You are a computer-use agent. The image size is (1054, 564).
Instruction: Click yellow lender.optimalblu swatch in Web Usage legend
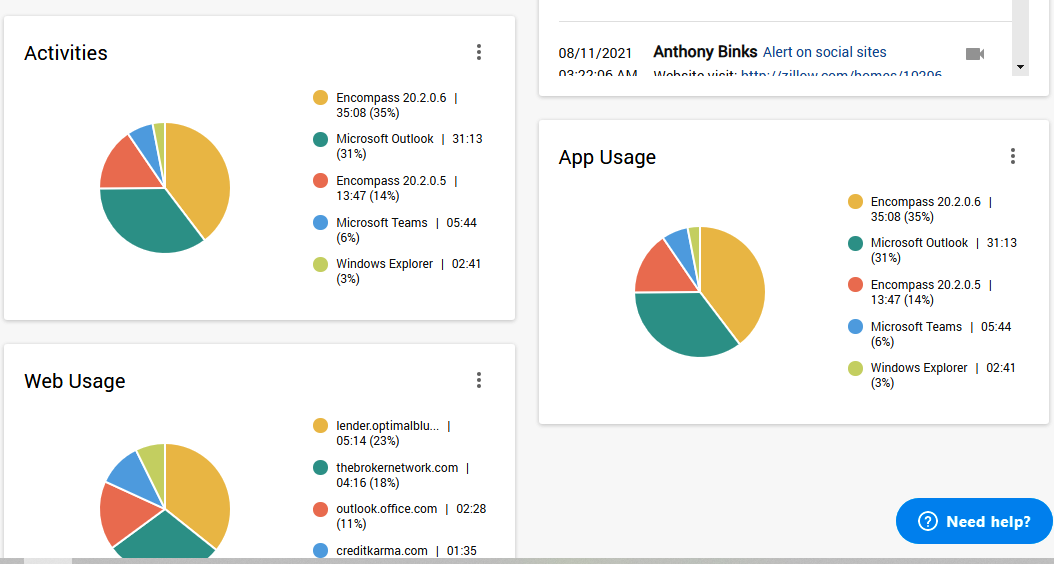click(x=320, y=426)
